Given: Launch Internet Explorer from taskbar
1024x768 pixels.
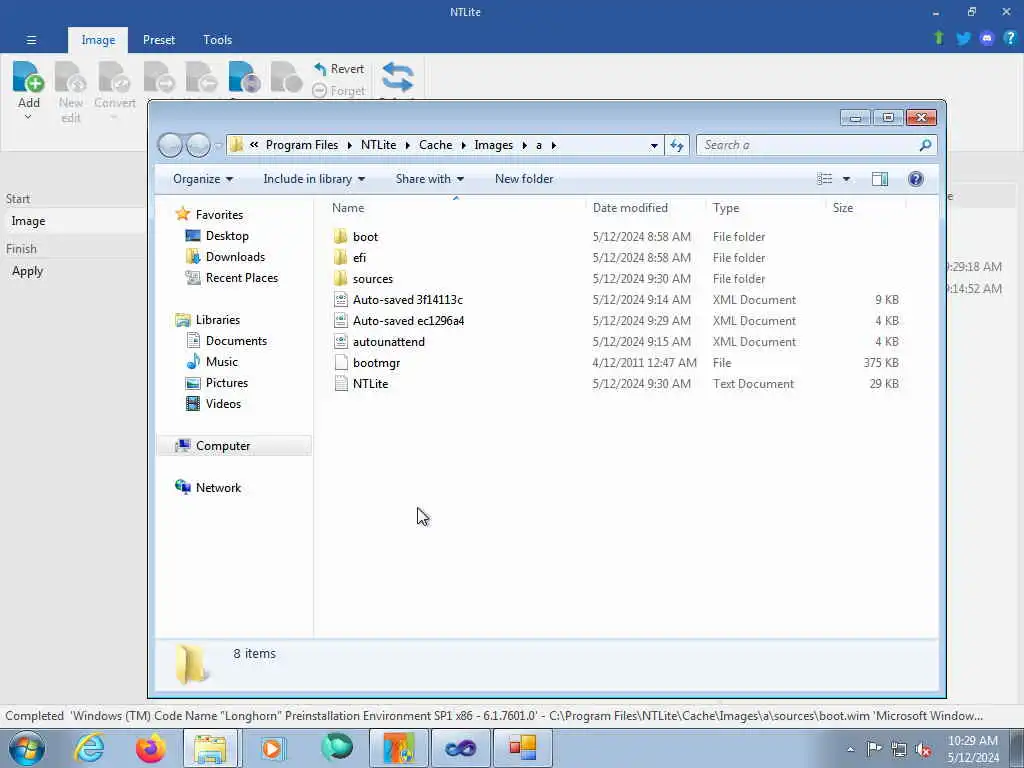Looking at the screenshot, I should pyautogui.click(x=88, y=748).
